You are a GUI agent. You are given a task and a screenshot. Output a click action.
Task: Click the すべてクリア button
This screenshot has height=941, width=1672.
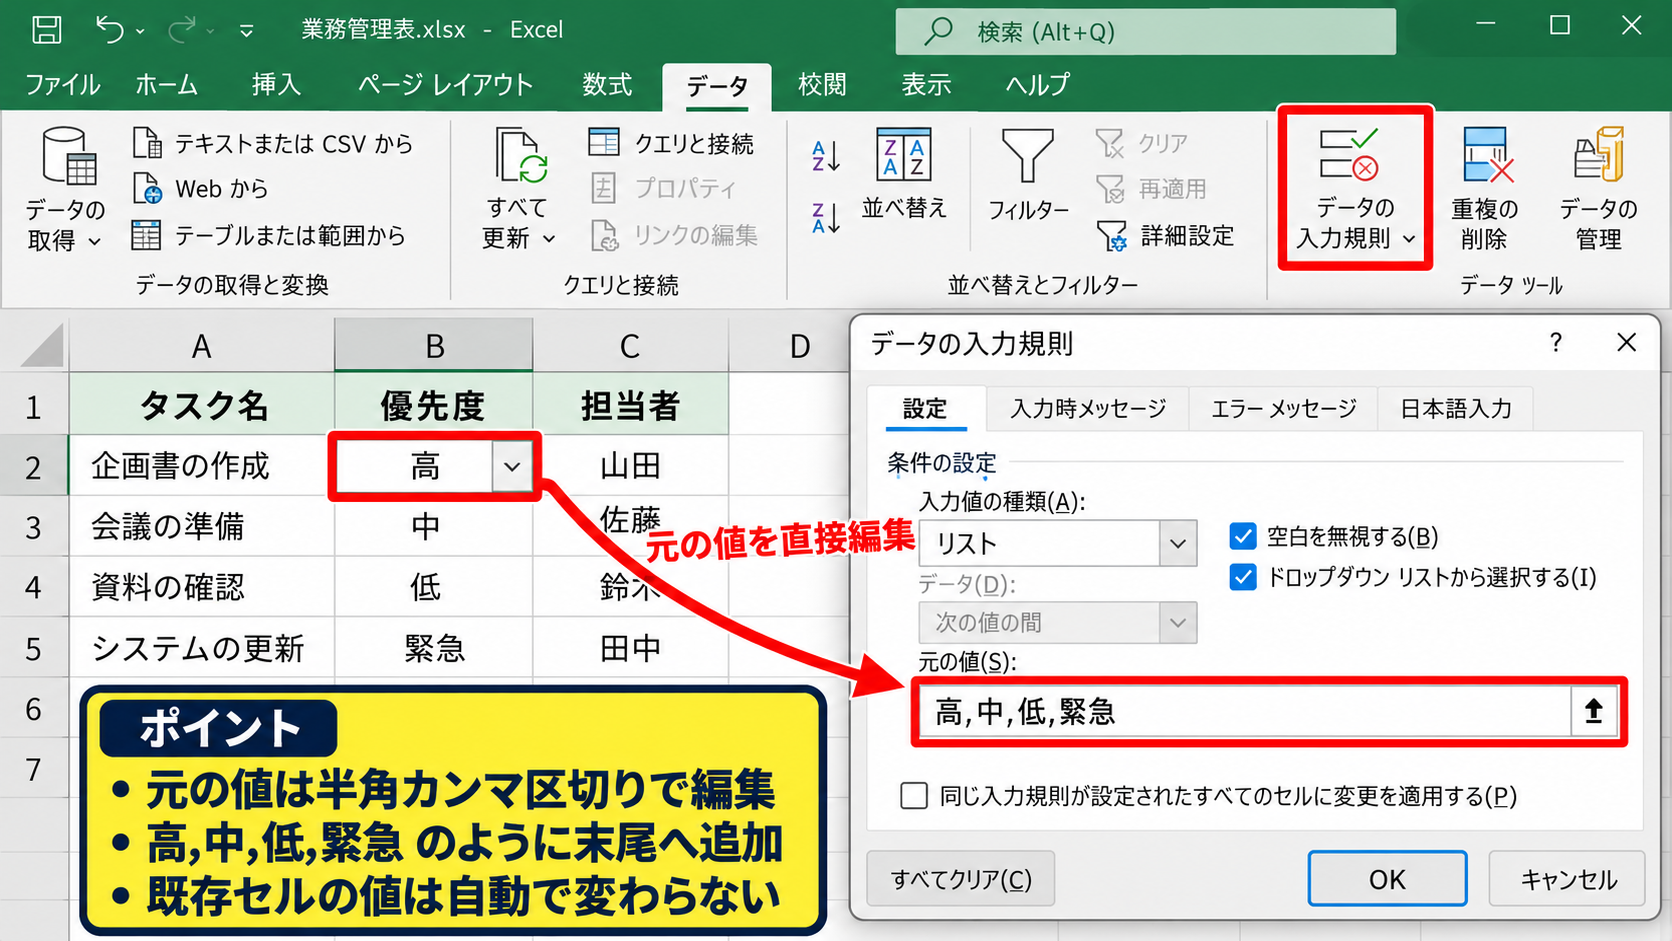click(x=961, y=879)
